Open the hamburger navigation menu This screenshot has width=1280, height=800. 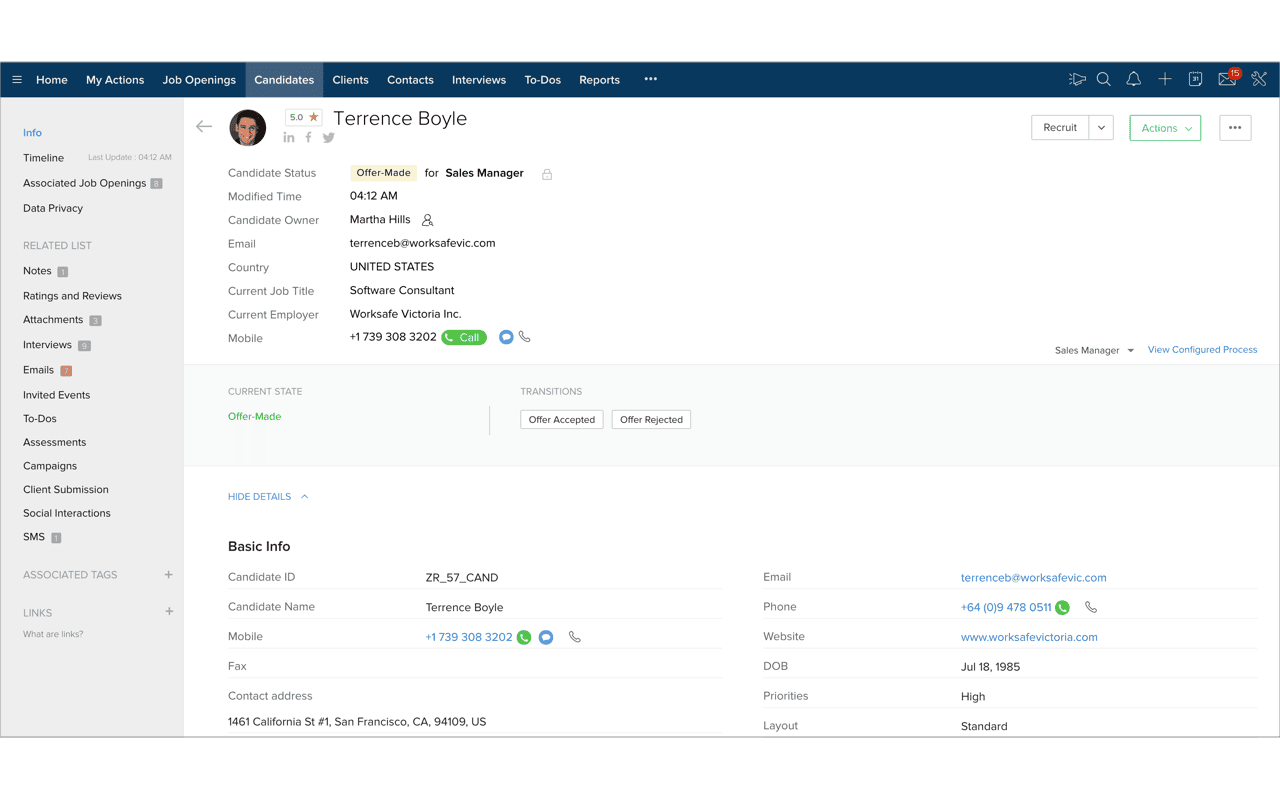click(x=17, y=80)
